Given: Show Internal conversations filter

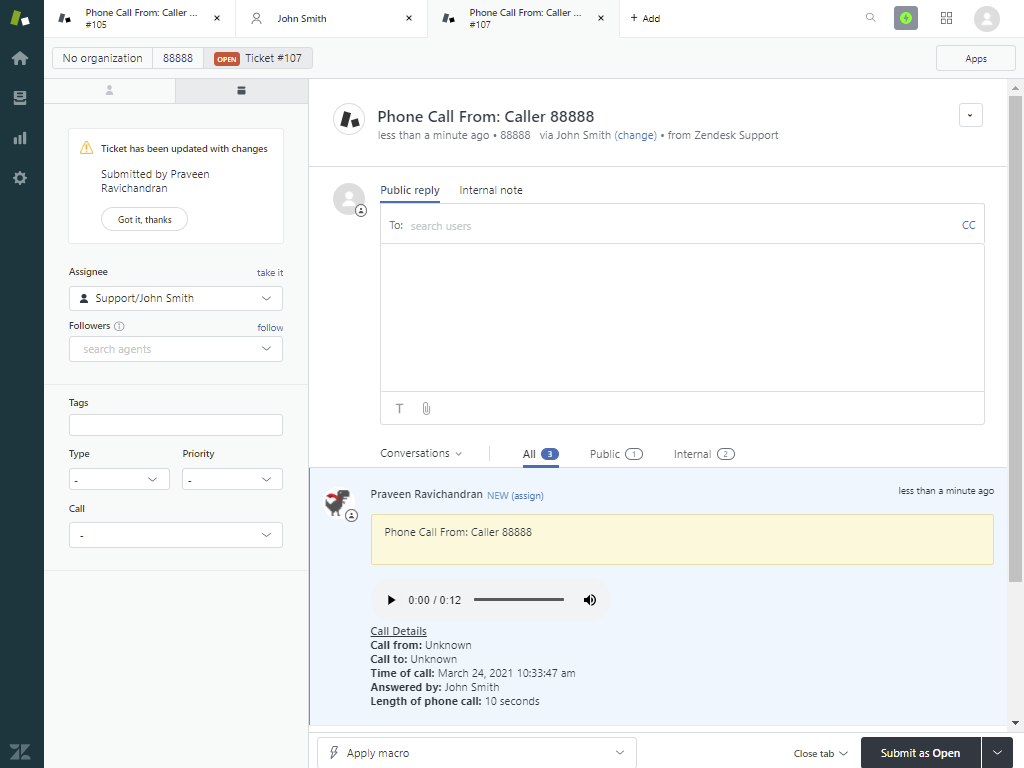Looking at the screenshot, I should tap(704, 454).
